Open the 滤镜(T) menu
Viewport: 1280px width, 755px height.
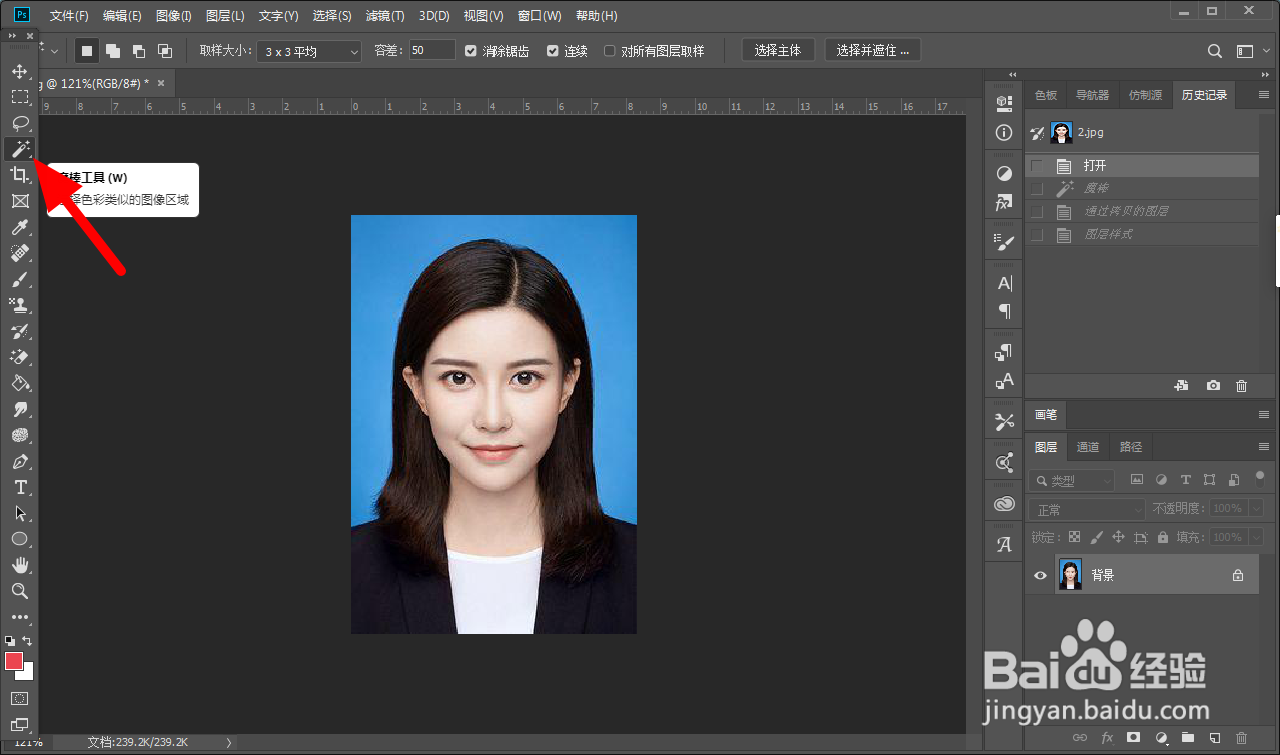point(385,16)
